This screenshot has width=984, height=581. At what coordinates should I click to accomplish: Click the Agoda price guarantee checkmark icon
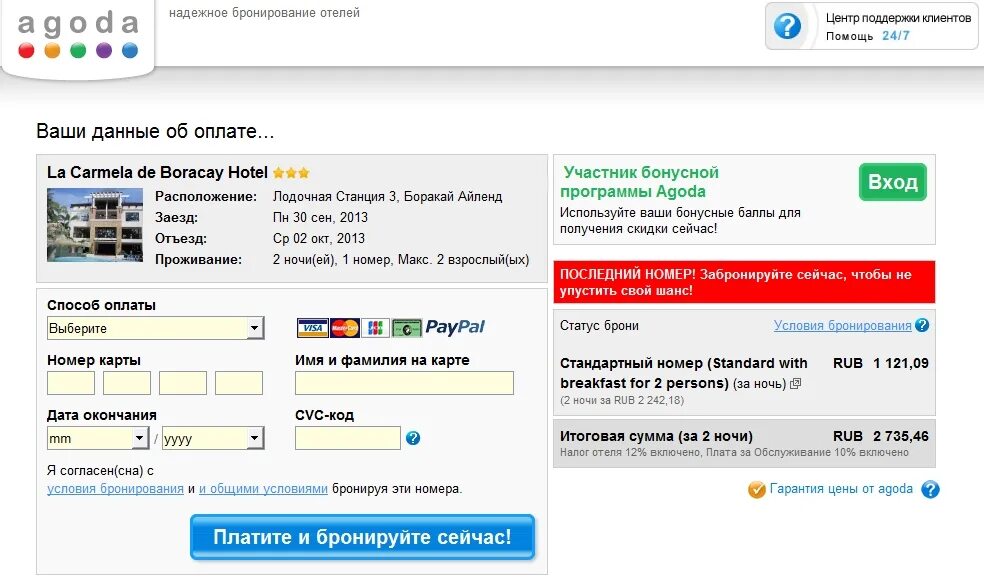(757, 489)
